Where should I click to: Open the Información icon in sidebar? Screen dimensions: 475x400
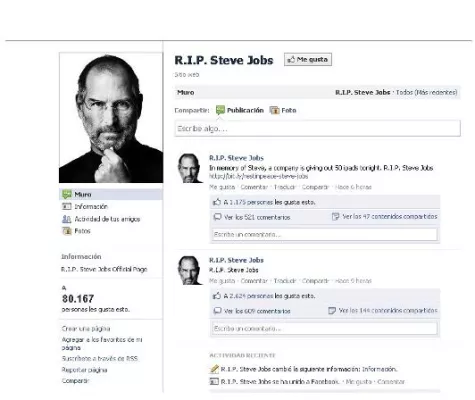click(67, 206)
